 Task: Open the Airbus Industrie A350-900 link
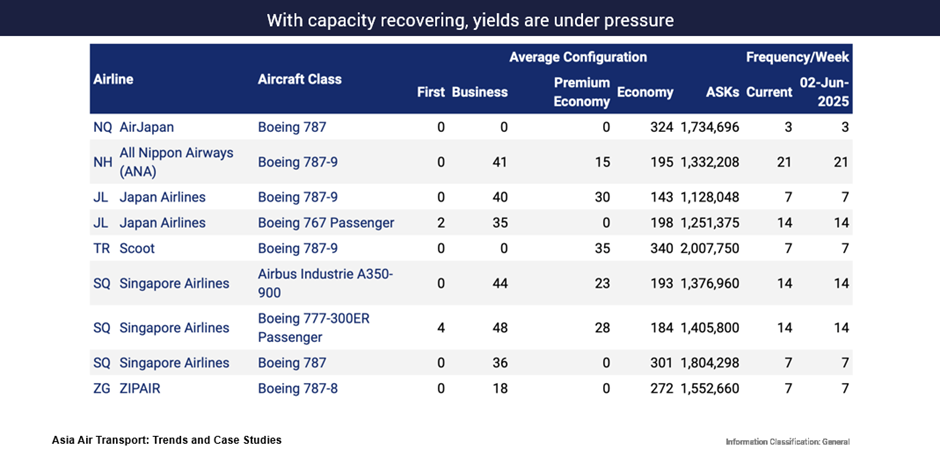click(x=326, y=283)
